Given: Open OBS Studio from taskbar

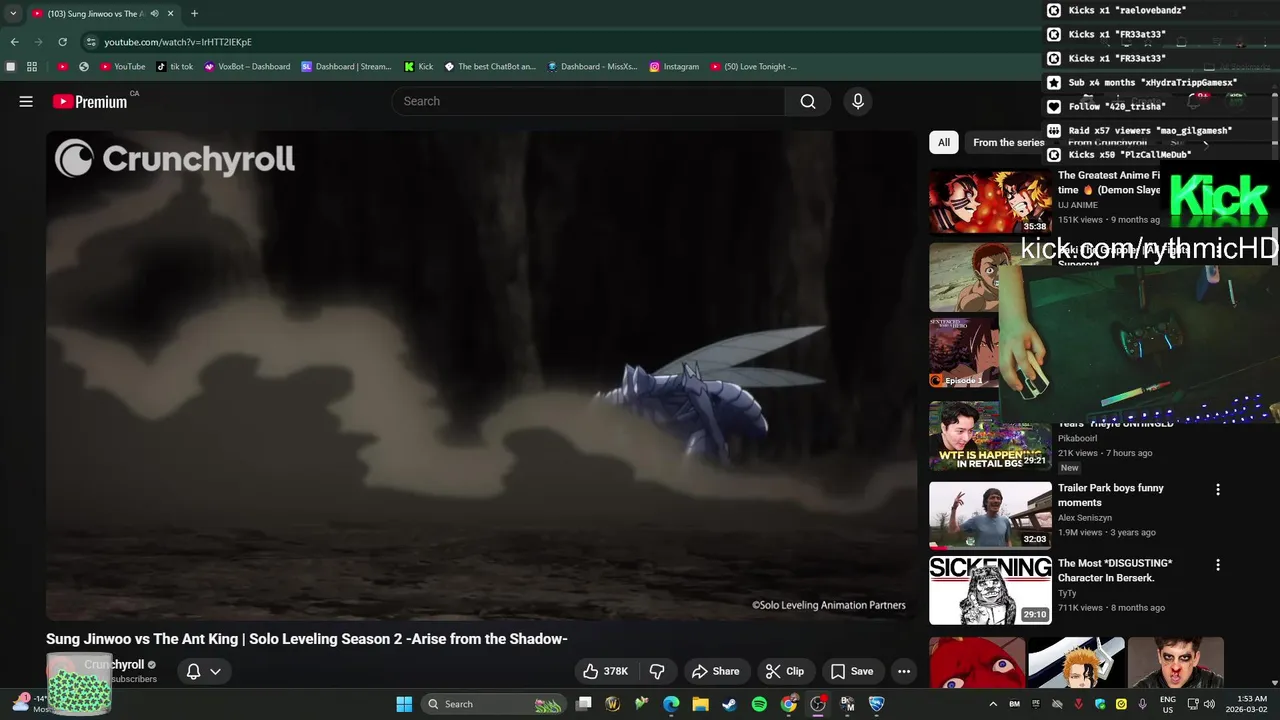Looking at the screenshot, I should click(818, 704).
